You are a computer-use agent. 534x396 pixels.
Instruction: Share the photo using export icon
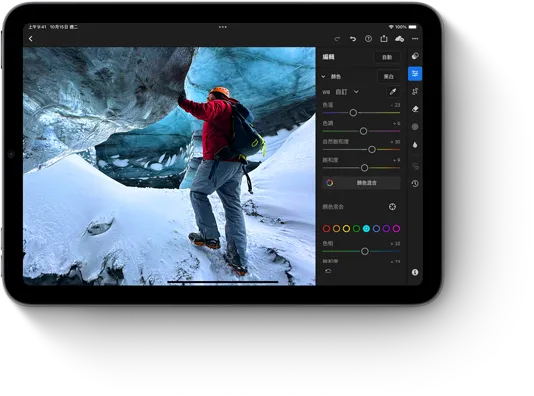[384, 38]
